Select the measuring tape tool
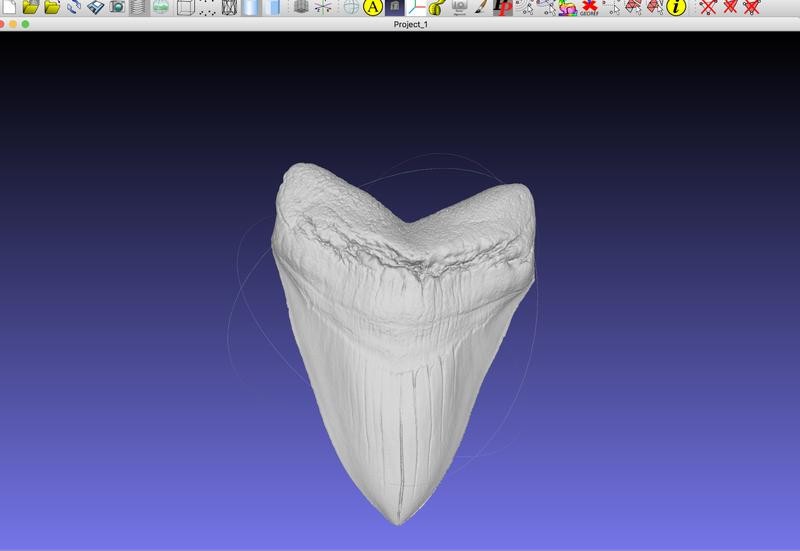 pos(435,7)
